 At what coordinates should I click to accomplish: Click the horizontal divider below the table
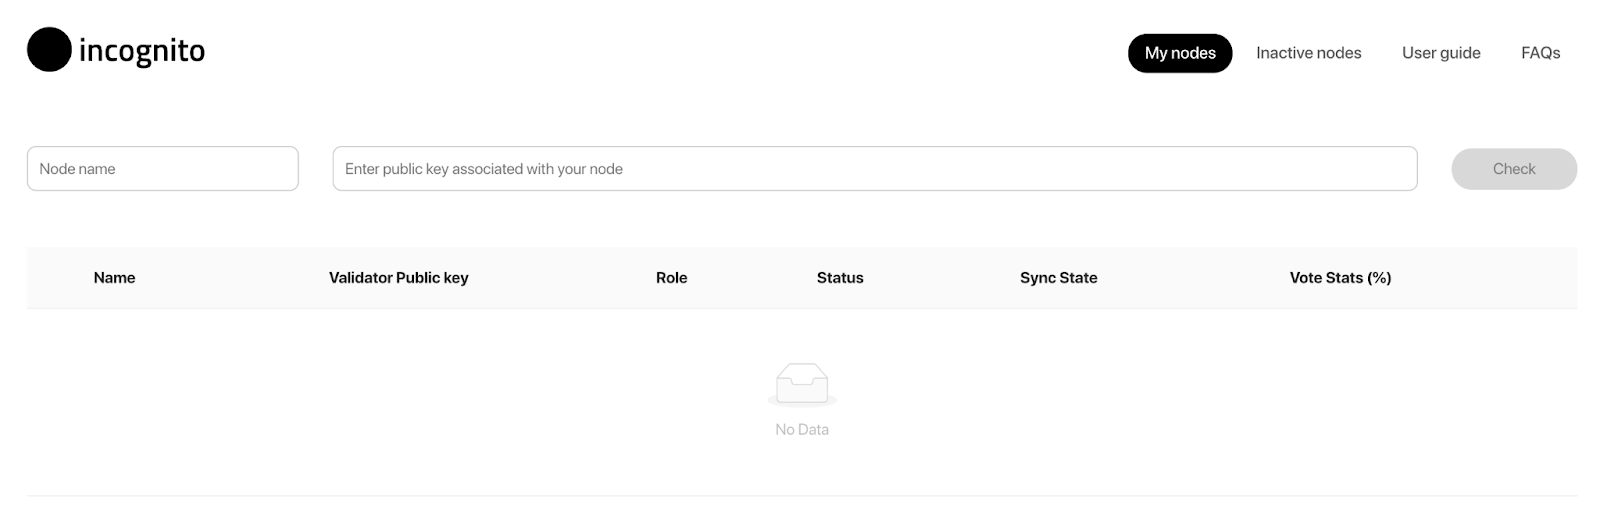point(802,495)
